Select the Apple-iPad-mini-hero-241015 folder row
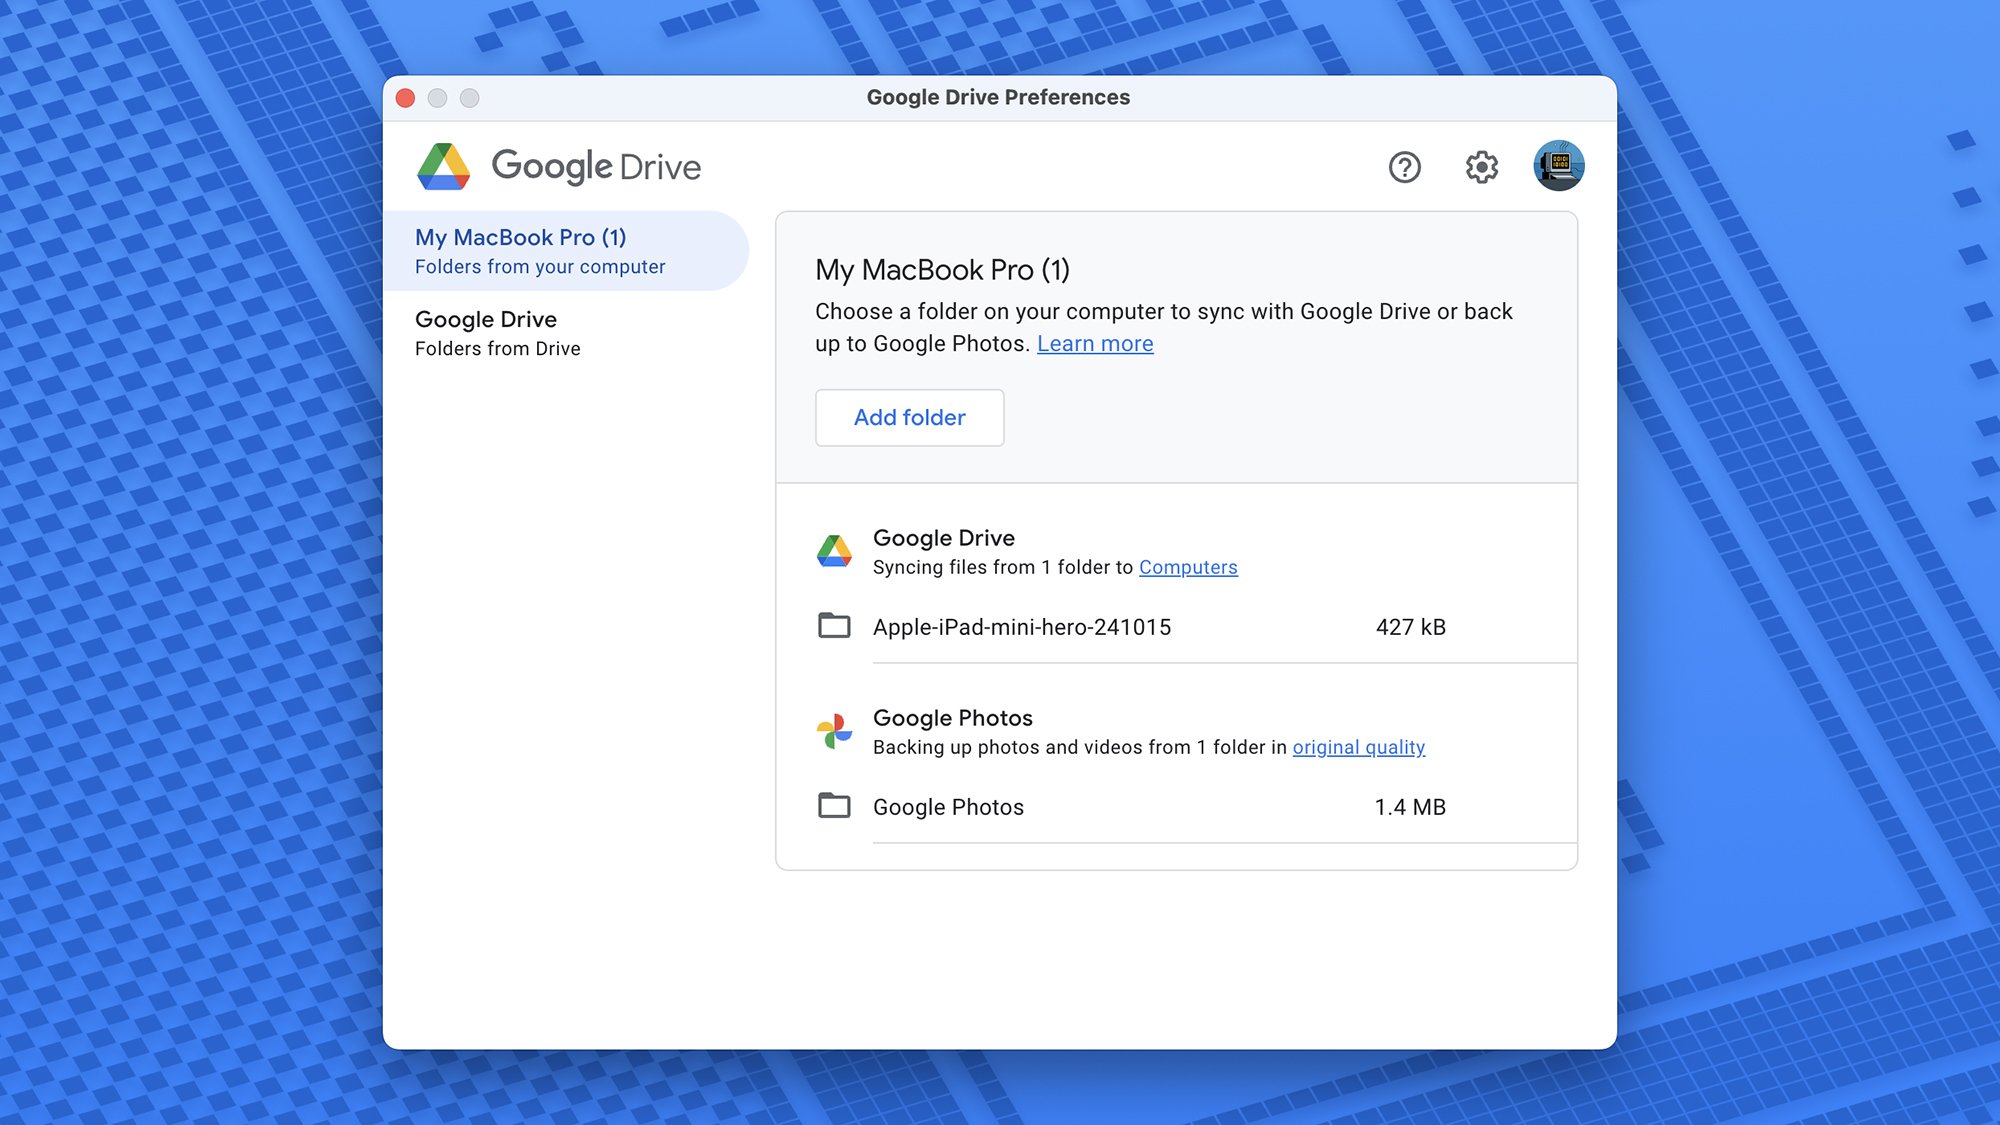Image resolution: width=2000 pixels, height=1125 pixels. point(1021,628)
